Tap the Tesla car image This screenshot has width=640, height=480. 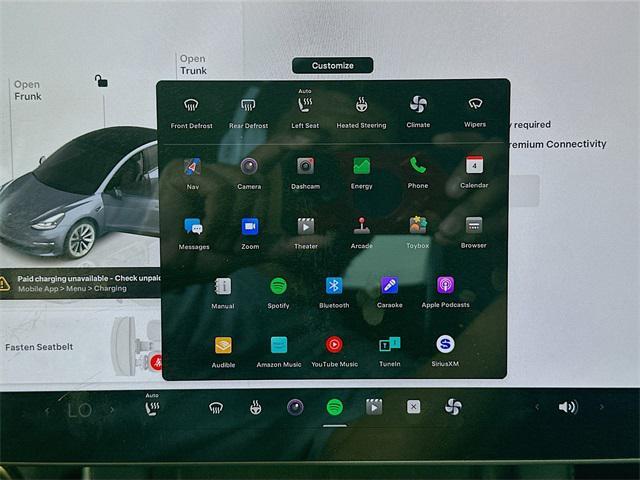point(80,193)
